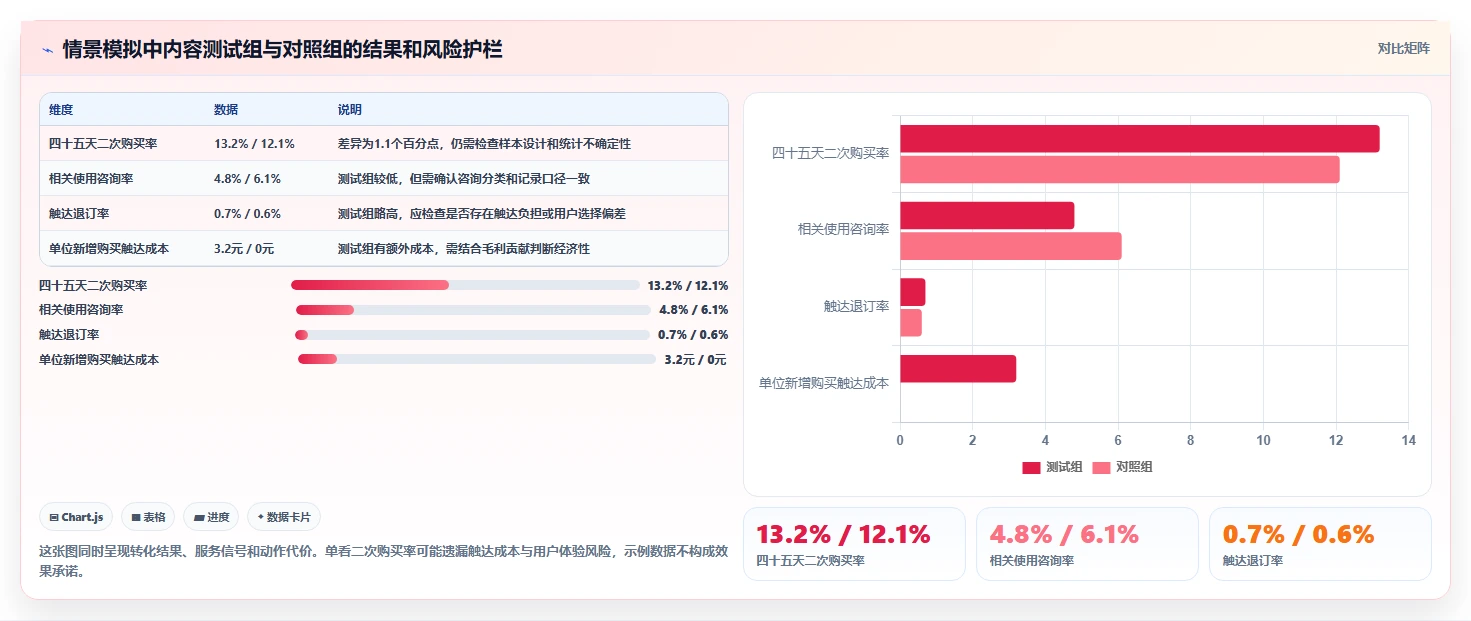Click the 测试组 bar for 触达退订率
Screen dimensions: 1471x621
point(913,292)
